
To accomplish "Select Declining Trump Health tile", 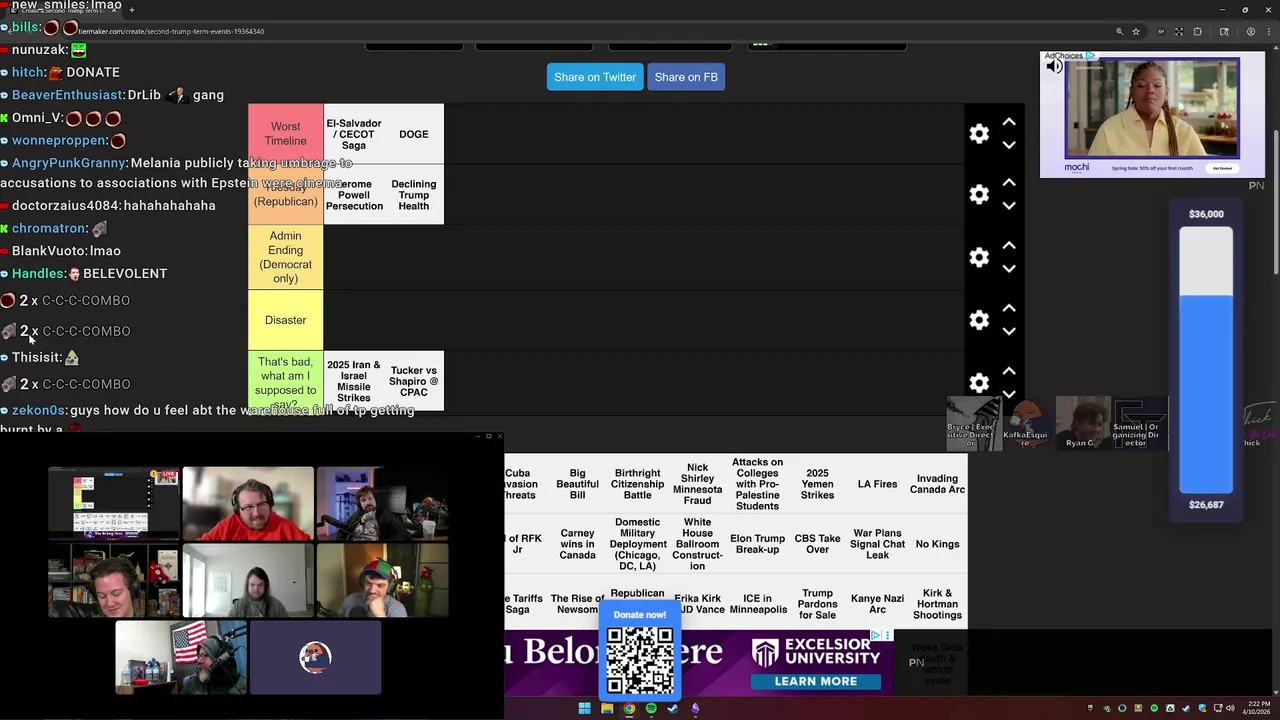I will [414, 195].
